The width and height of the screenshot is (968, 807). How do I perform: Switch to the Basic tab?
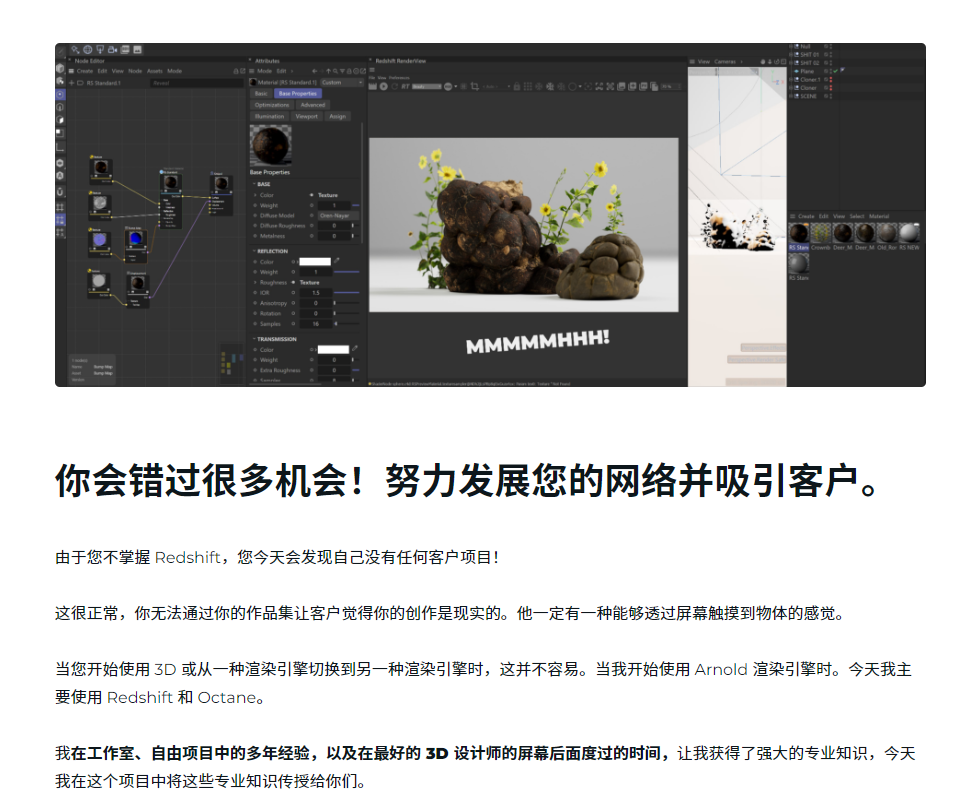[261, 93]
